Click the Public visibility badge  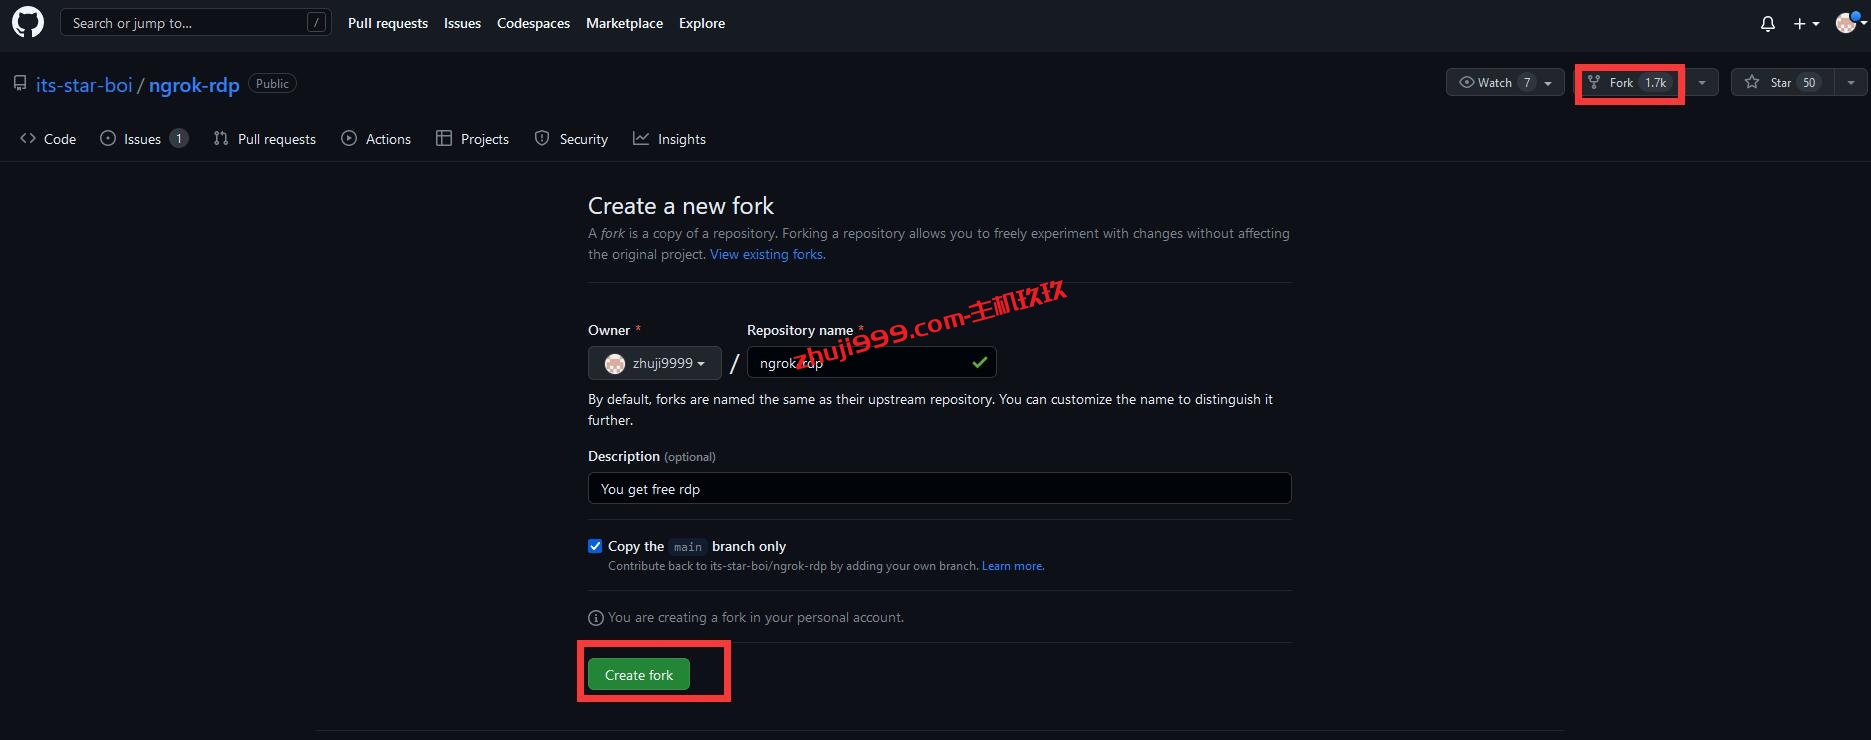point(272,84)
